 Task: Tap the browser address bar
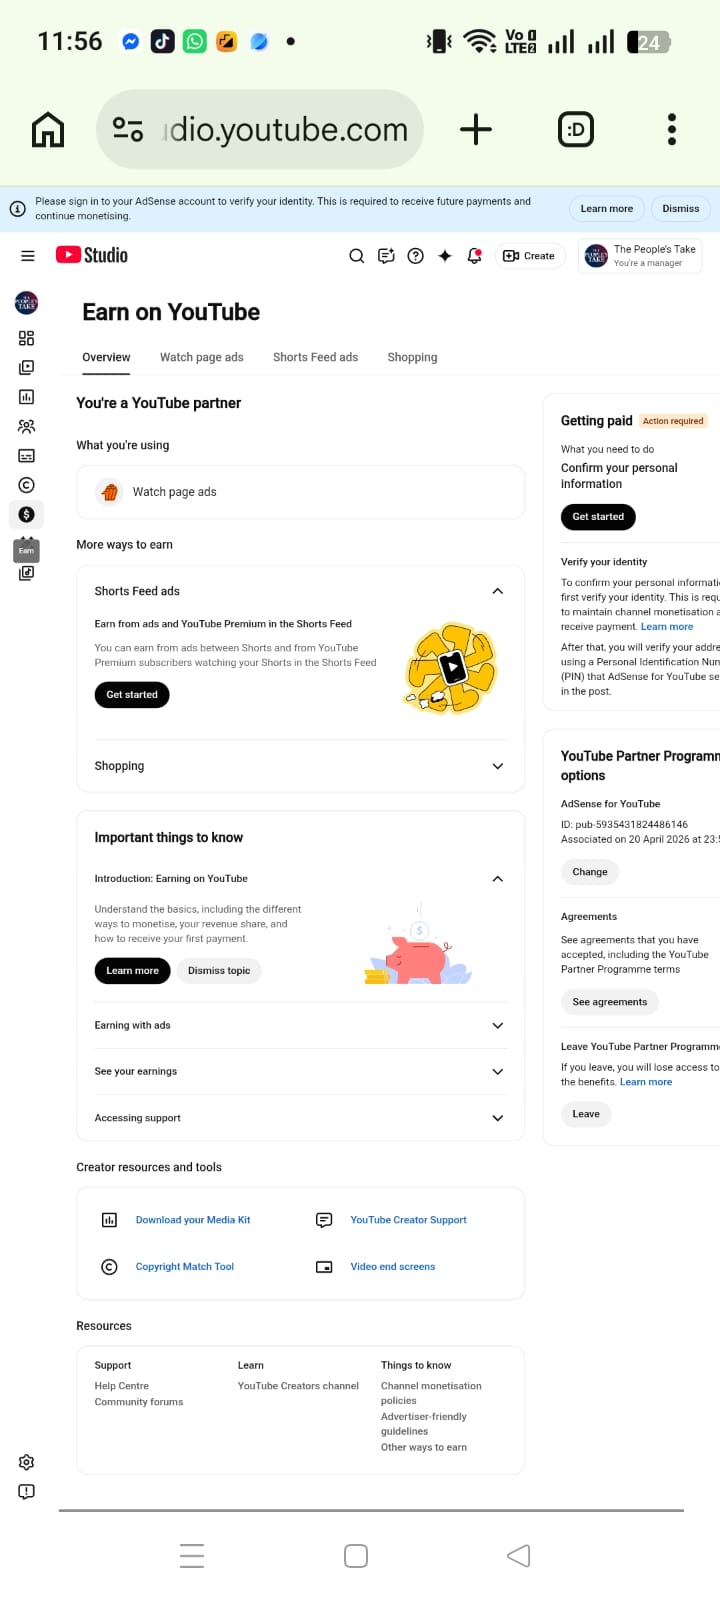[x=260, y=129]
